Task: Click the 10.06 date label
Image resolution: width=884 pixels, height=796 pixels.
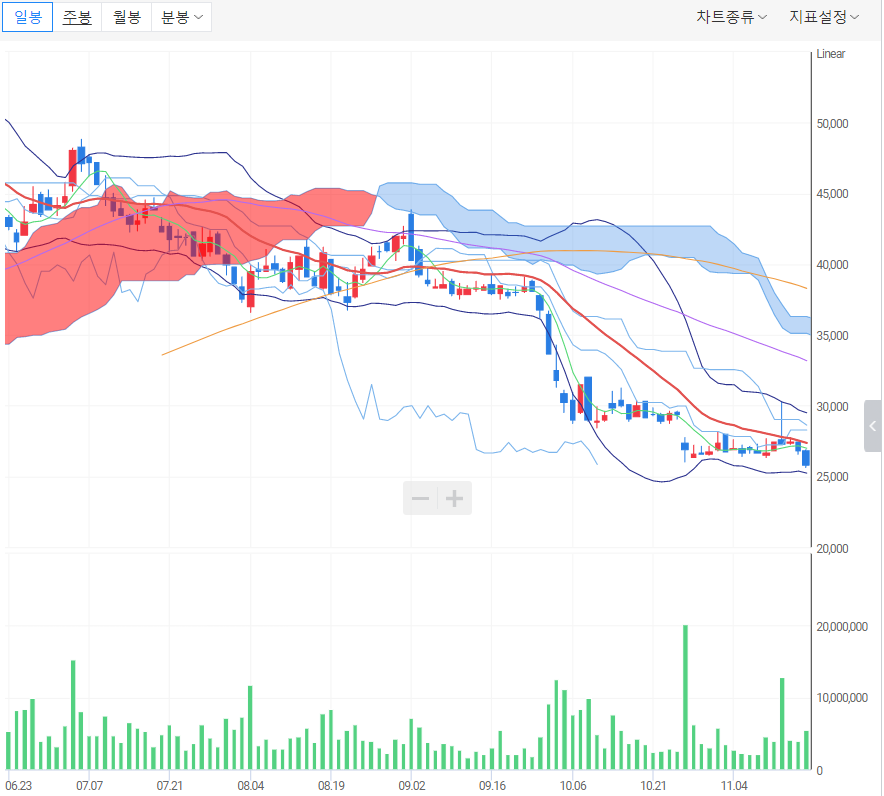Action: (x=573, y=785)
